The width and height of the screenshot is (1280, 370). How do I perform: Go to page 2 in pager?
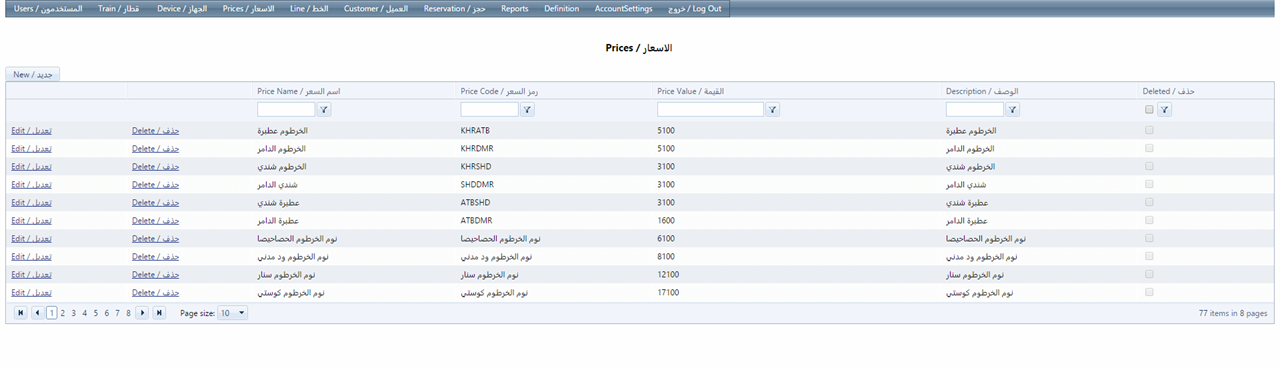click(62, 313)
